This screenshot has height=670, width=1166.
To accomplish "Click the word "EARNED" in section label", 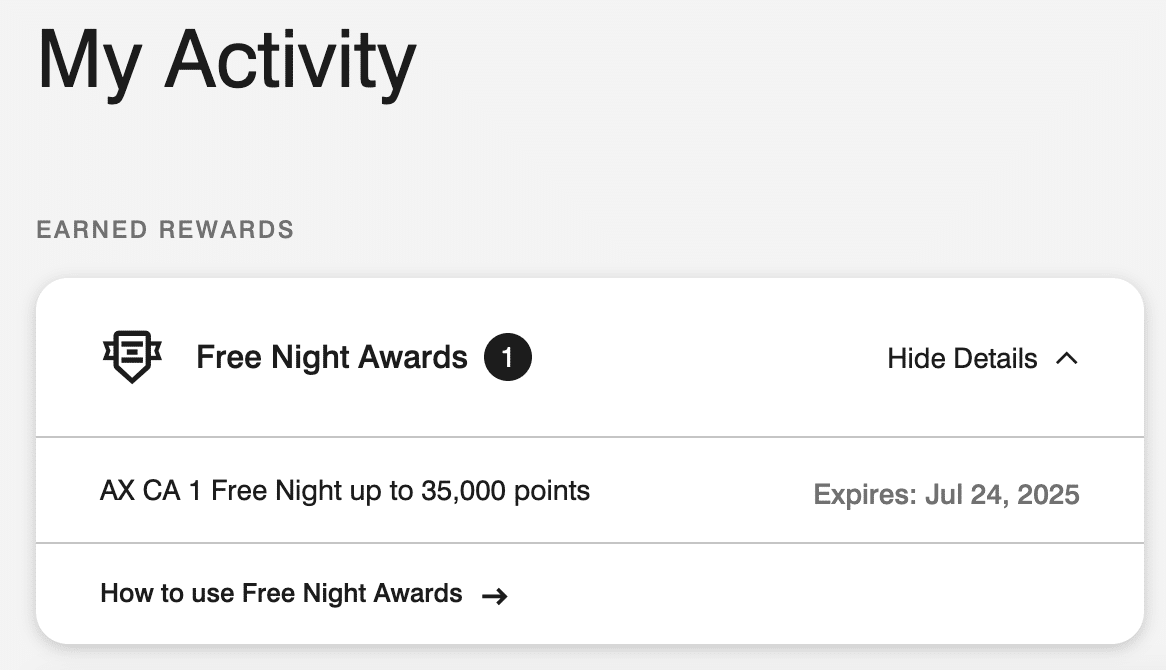I will (x=93, y=230).
